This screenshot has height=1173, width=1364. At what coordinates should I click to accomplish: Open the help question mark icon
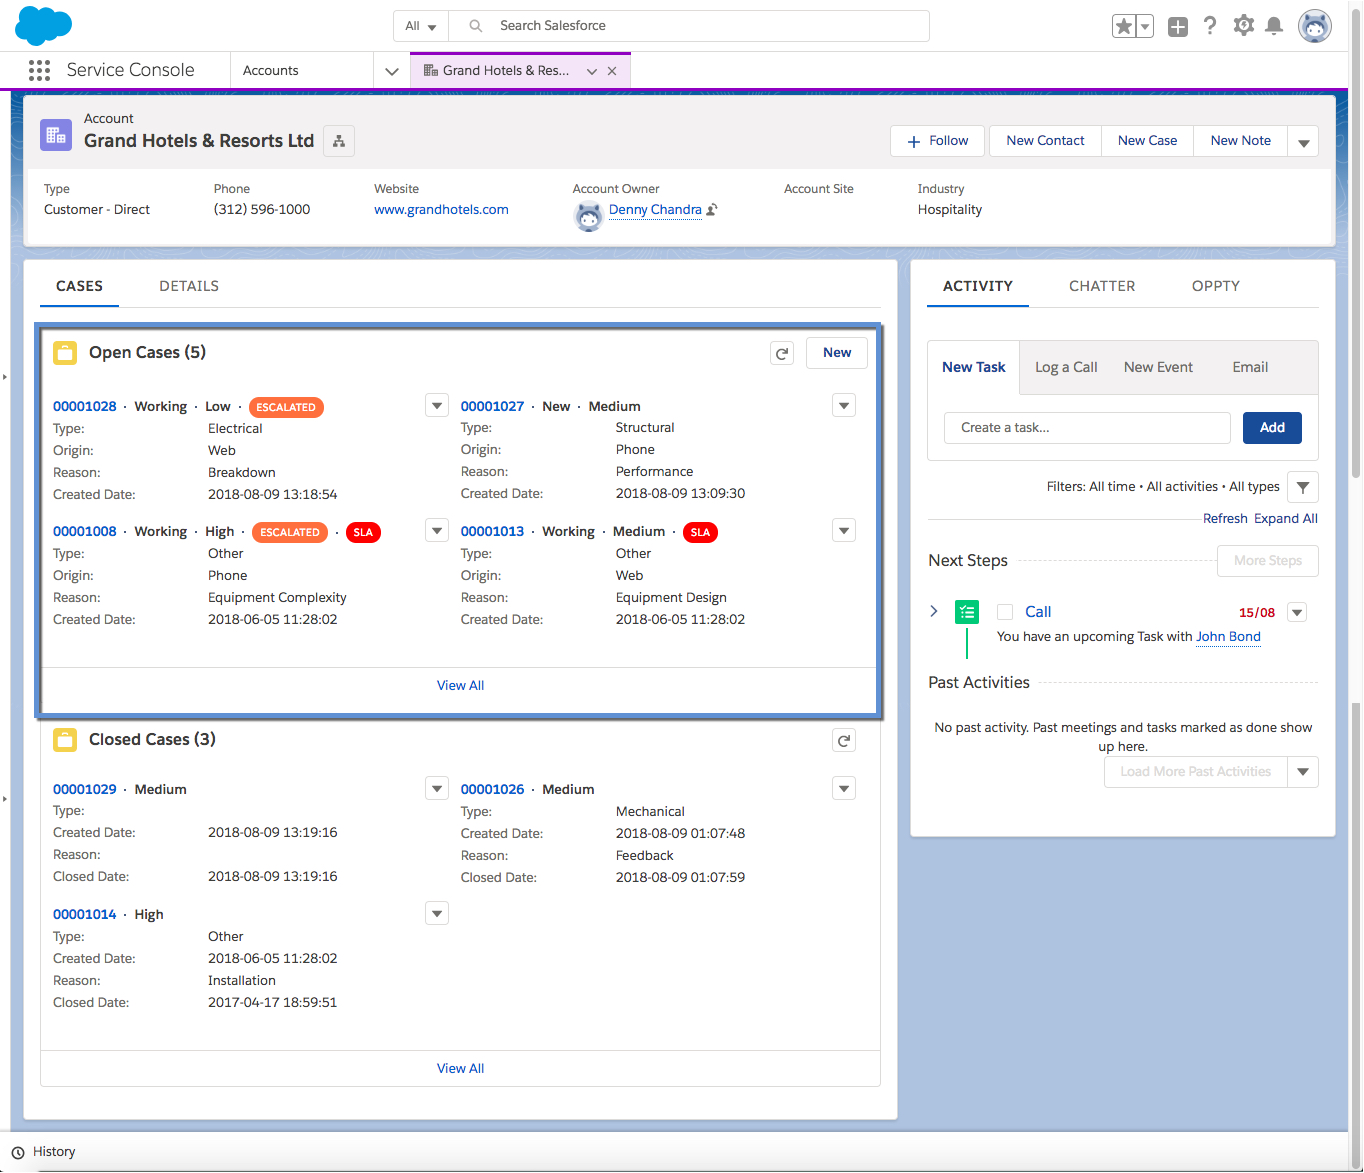1210,26
